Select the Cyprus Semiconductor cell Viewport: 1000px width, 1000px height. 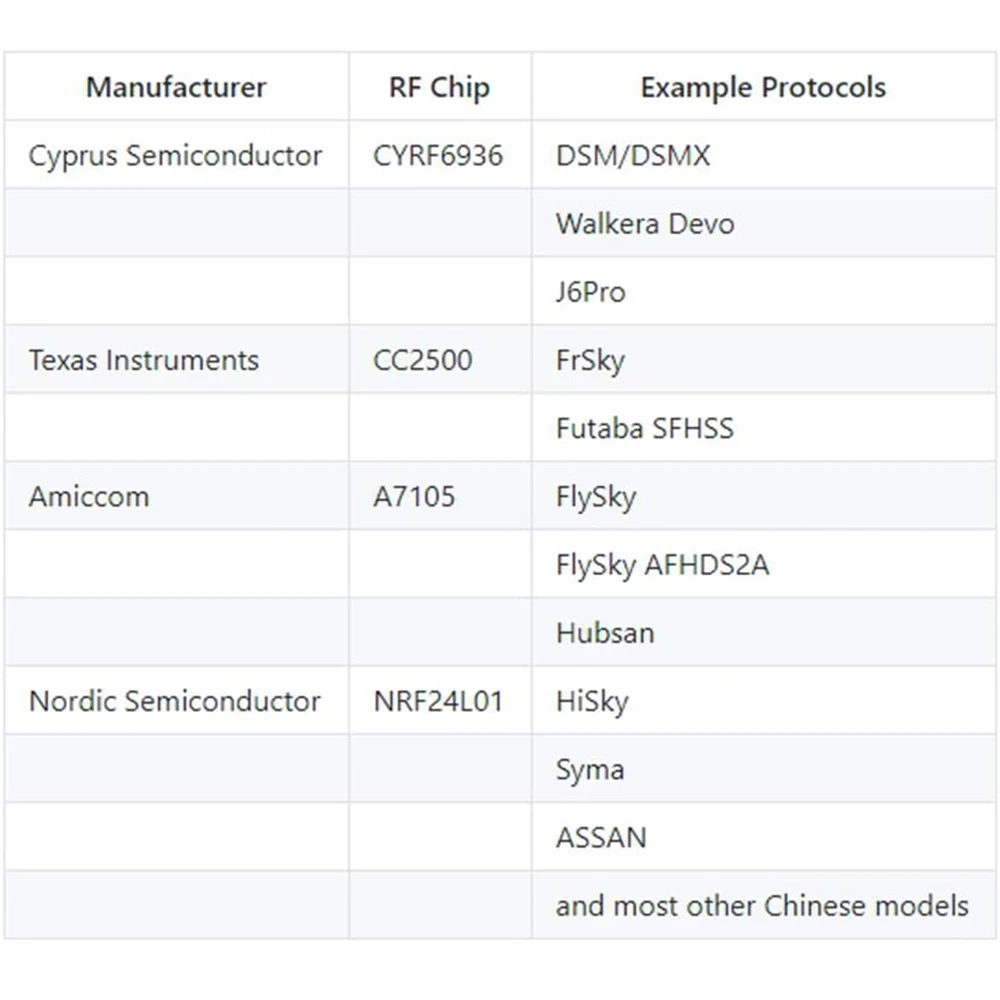[176, 156]
